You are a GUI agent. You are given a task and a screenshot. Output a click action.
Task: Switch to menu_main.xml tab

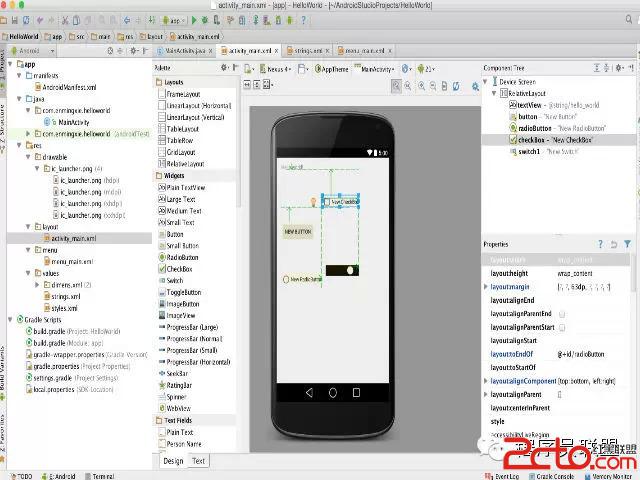pos(364,51)
